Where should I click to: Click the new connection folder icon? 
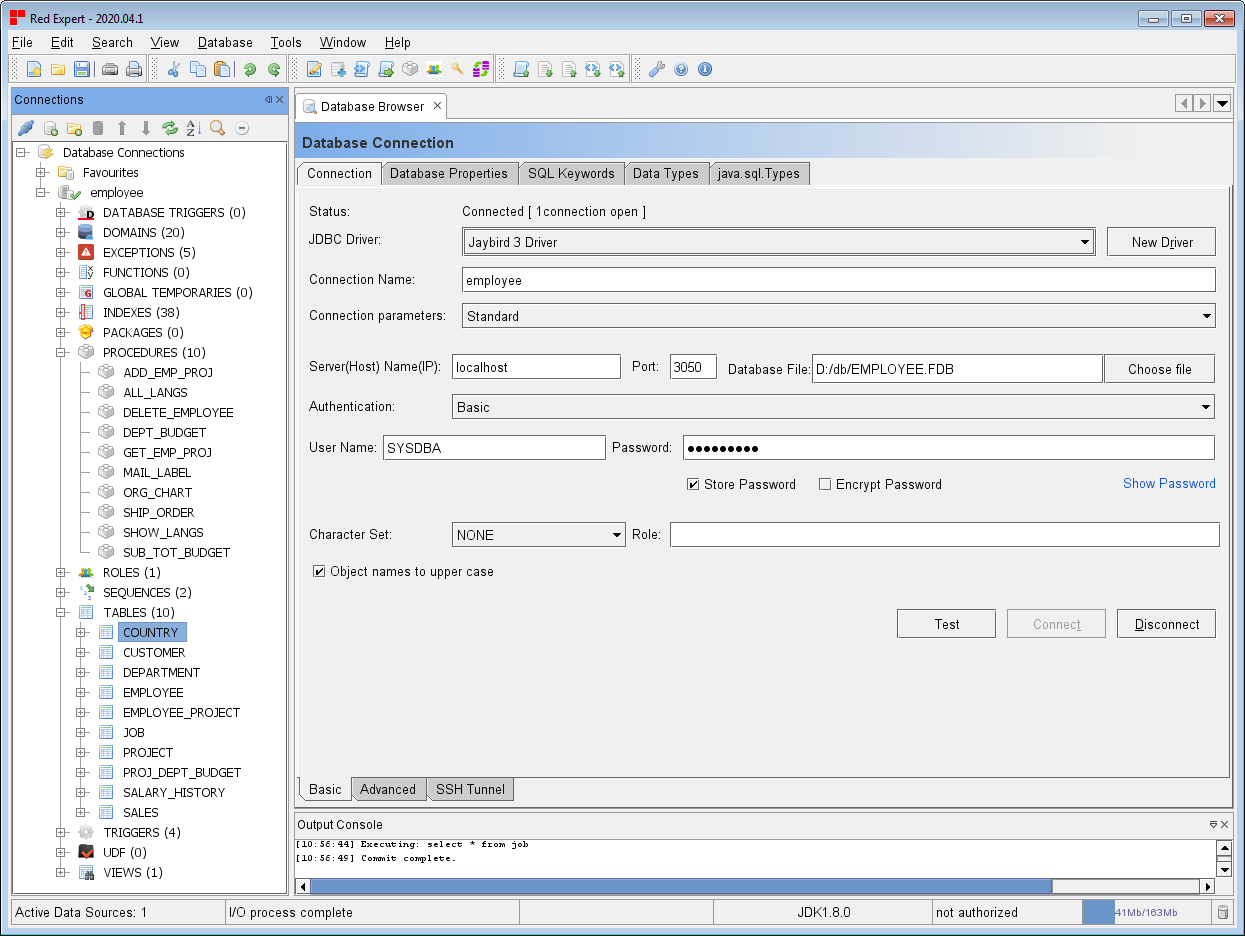click(x=74, y=128)
